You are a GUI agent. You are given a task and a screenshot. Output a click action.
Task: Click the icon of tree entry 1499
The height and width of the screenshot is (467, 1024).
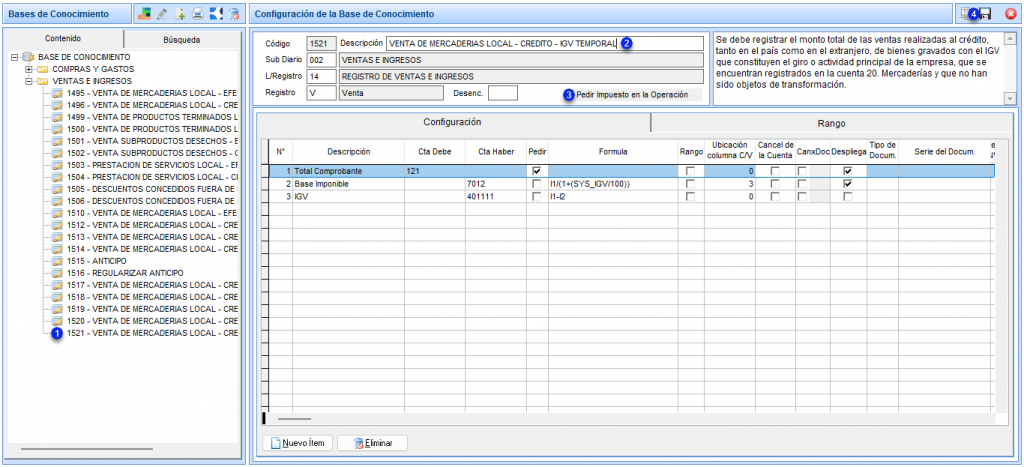coord(57,118)
